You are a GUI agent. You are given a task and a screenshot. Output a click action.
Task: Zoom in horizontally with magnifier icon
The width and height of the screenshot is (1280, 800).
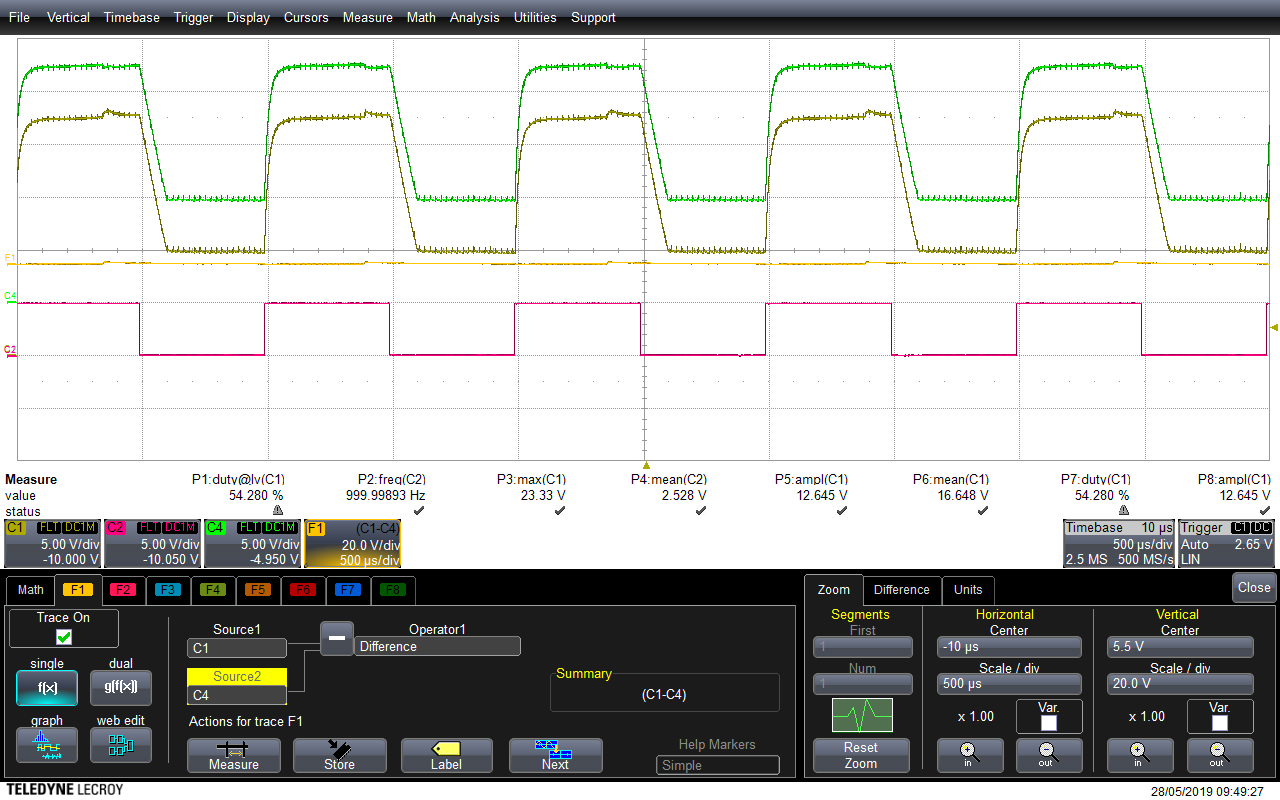click(x=968, y=756)
